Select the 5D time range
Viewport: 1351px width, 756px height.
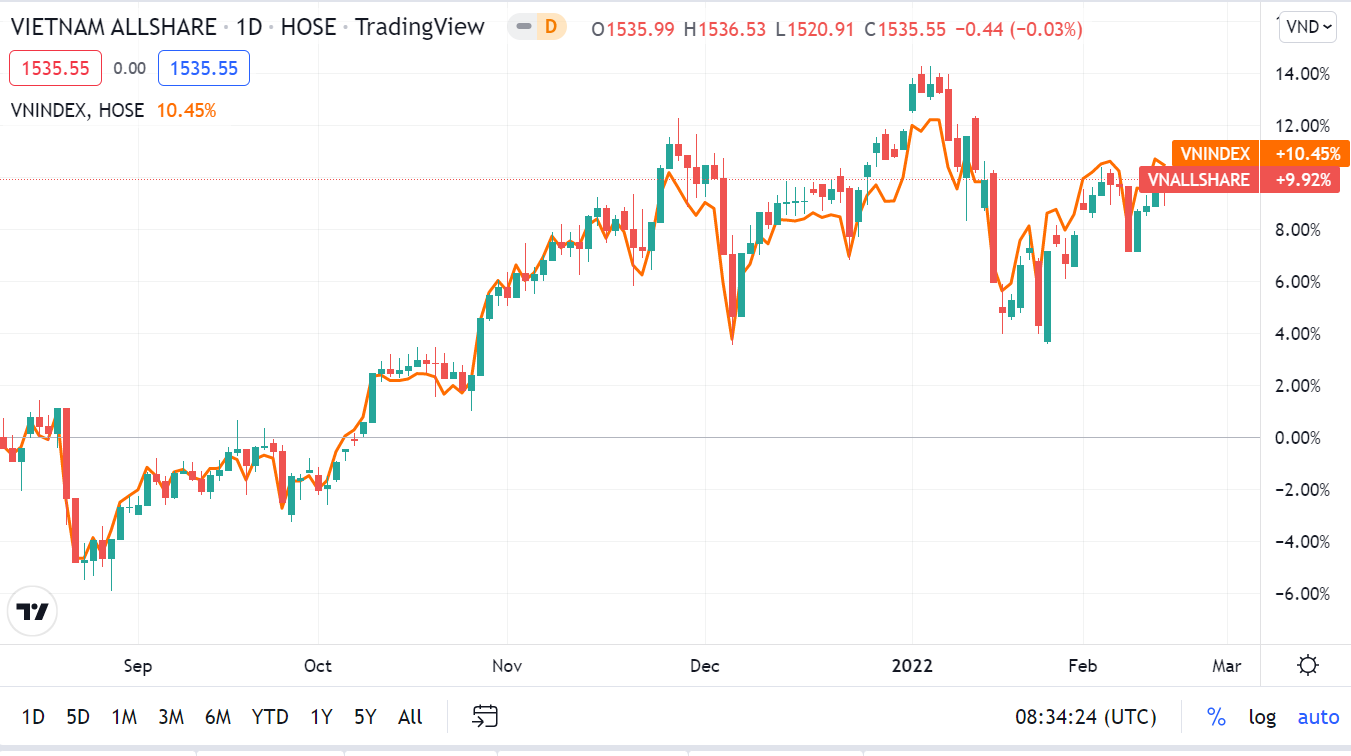point(78,716)
